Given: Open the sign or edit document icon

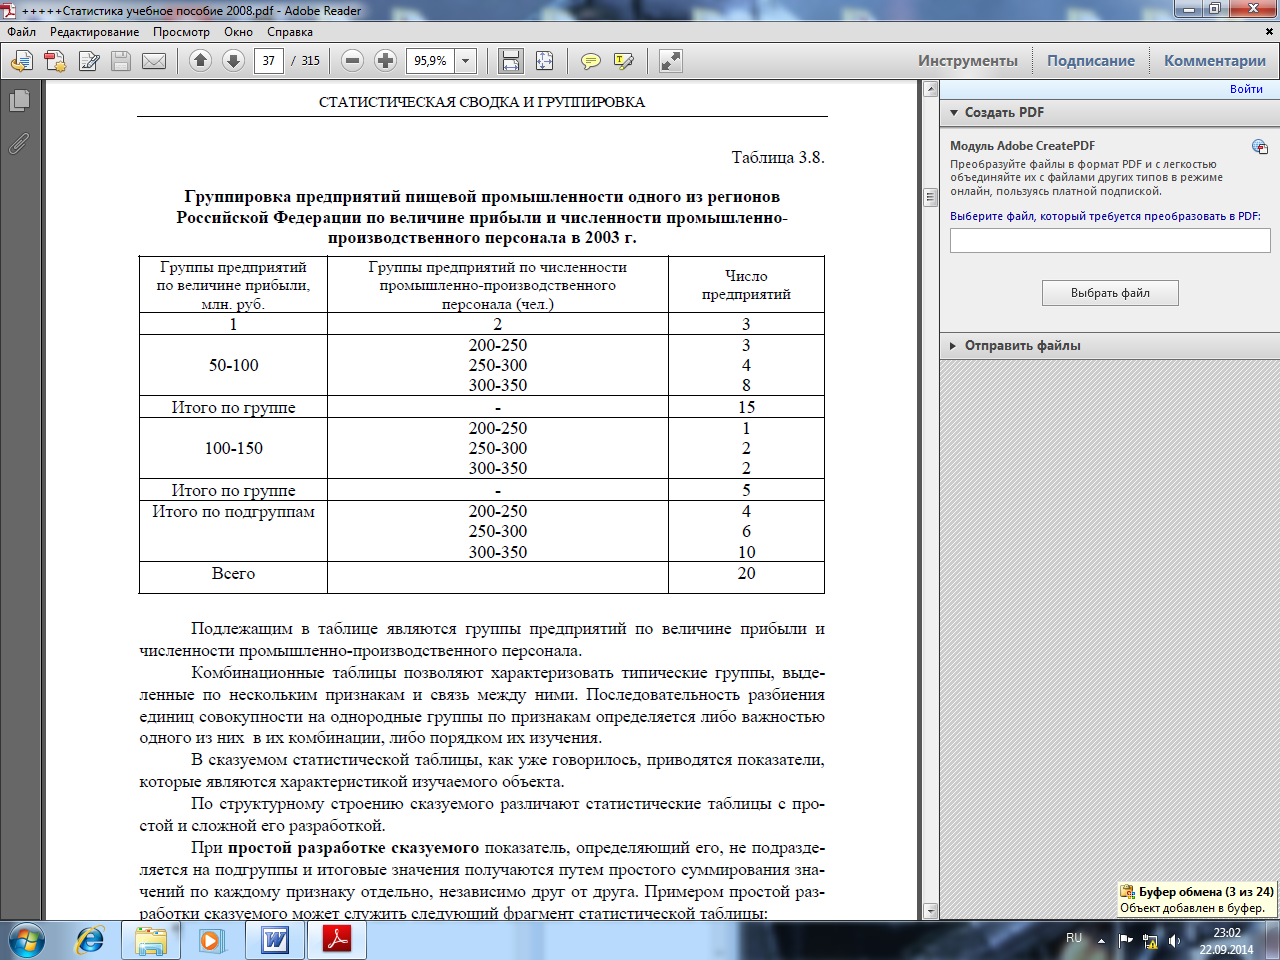Looking at the screenshot, I should pos(89,61).
